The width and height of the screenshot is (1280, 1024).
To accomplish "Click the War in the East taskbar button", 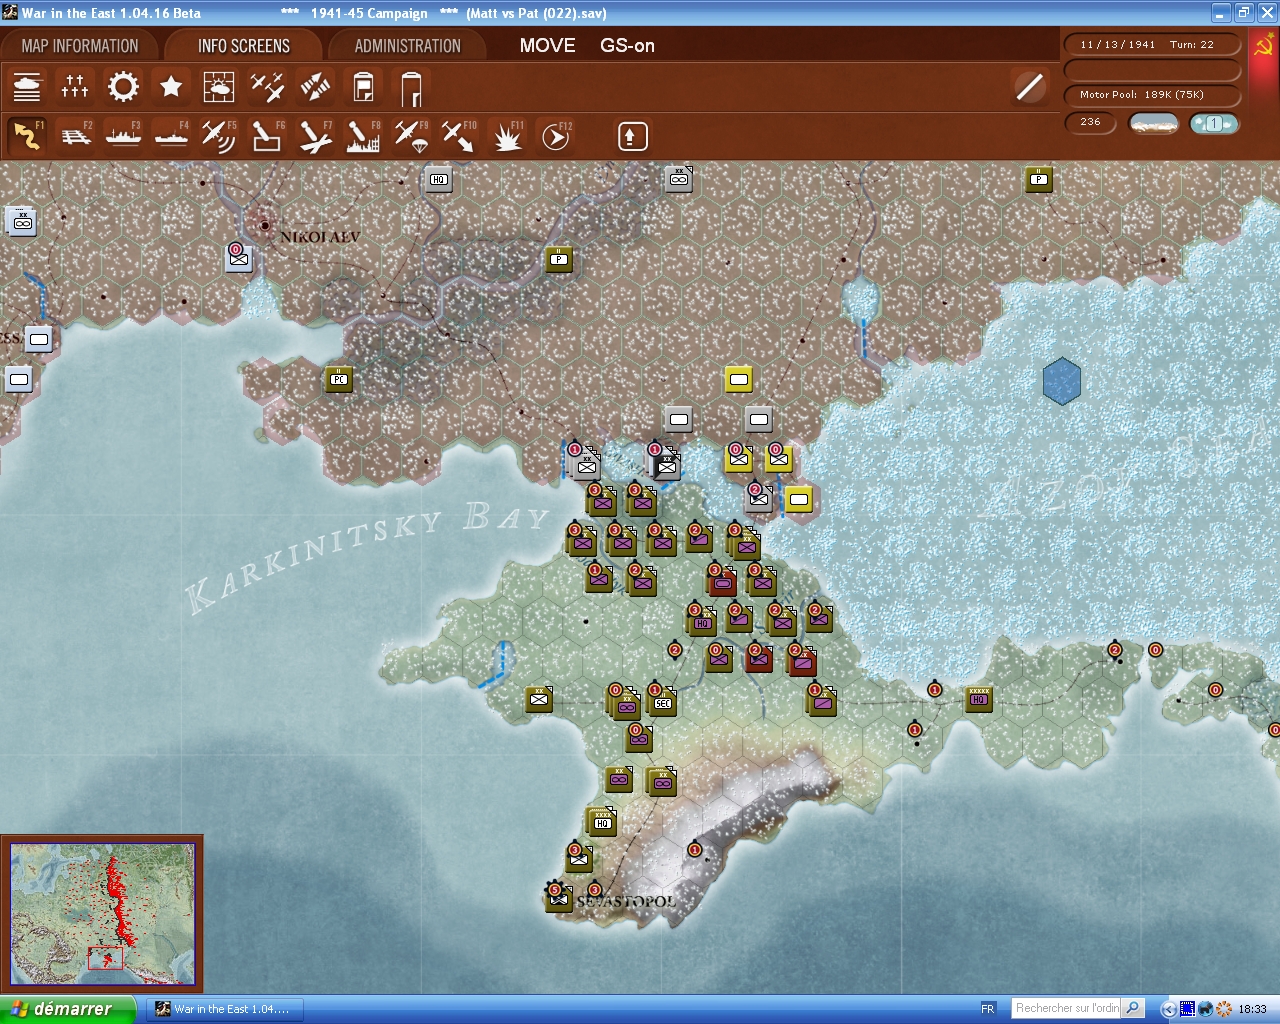I will tap(227, 1009).
